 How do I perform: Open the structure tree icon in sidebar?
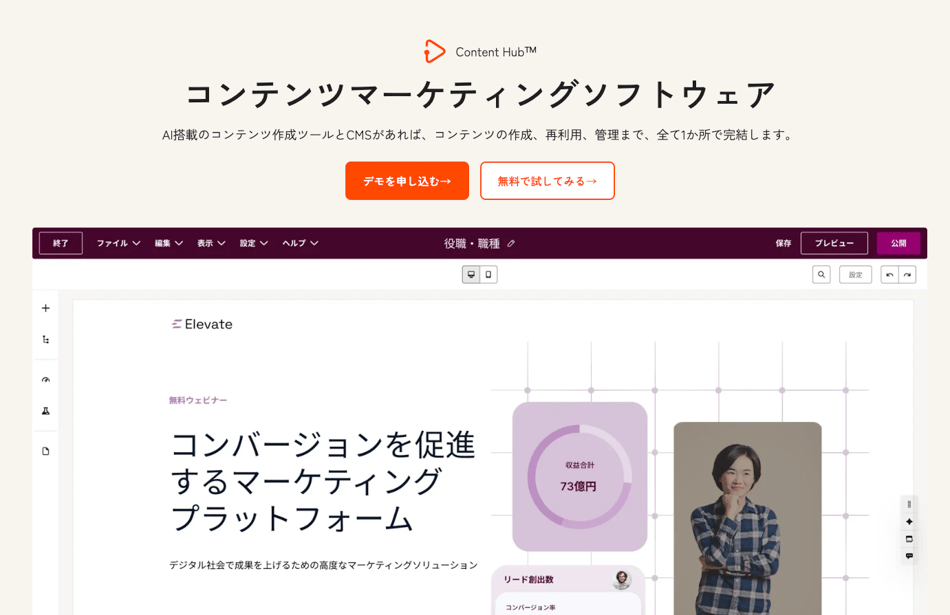[x=45, y=340]
